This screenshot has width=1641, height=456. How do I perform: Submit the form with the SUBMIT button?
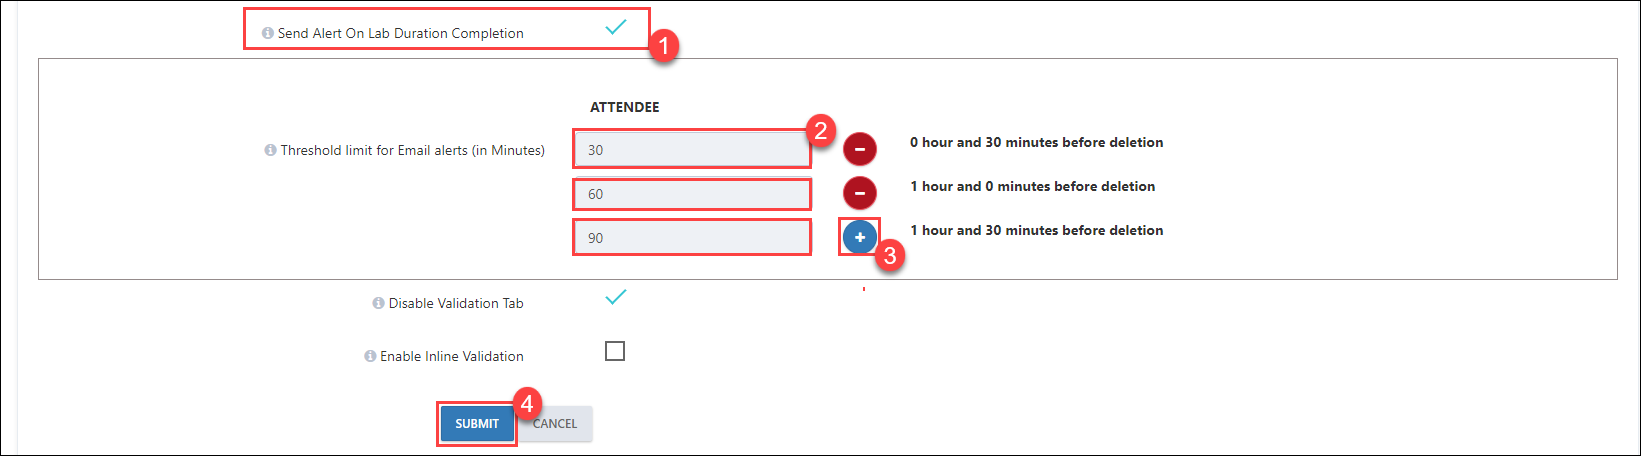[x=477, y=423]
